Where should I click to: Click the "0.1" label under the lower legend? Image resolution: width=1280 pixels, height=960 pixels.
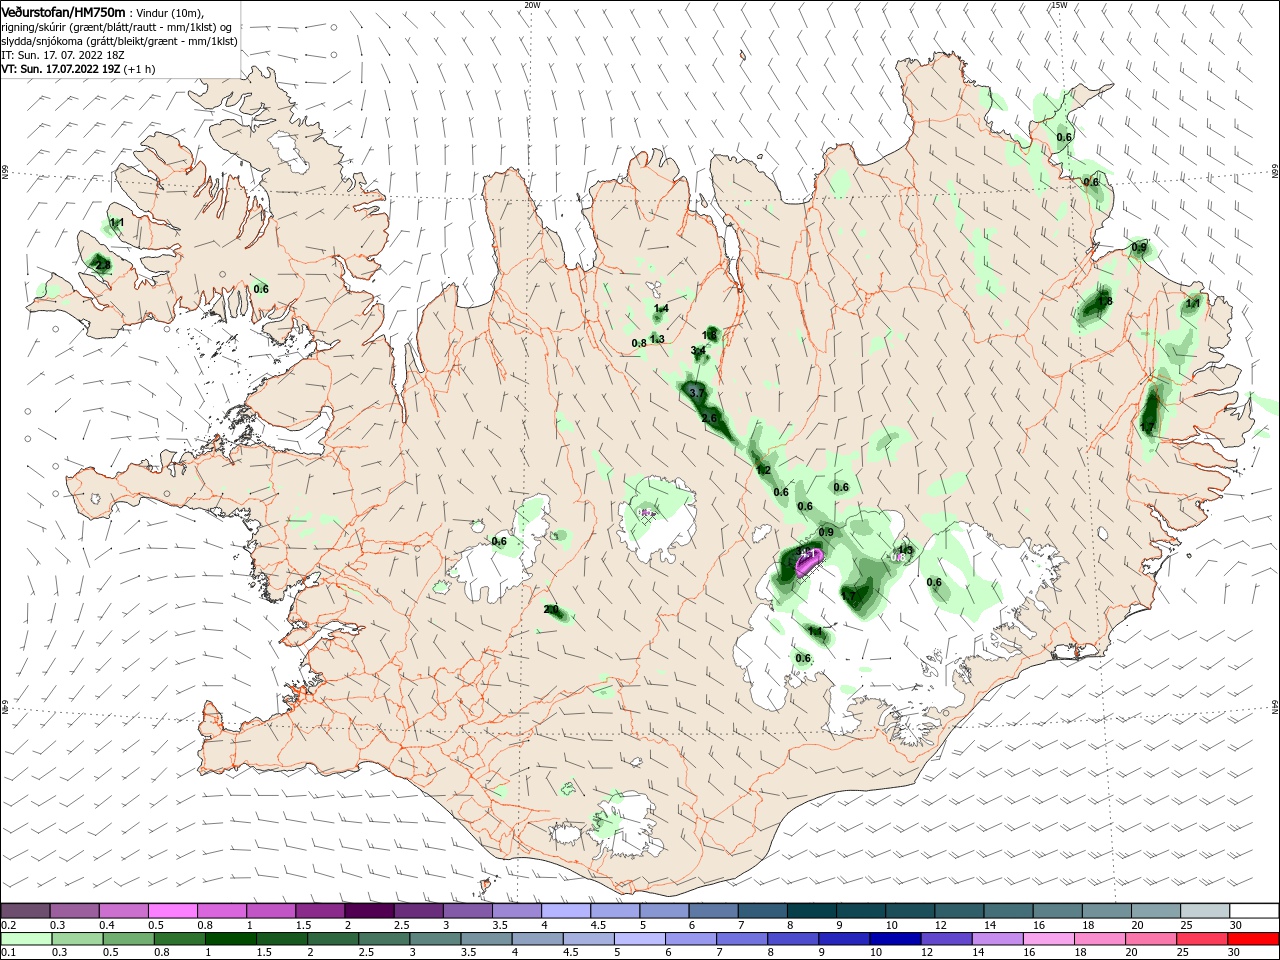(8, 953)
